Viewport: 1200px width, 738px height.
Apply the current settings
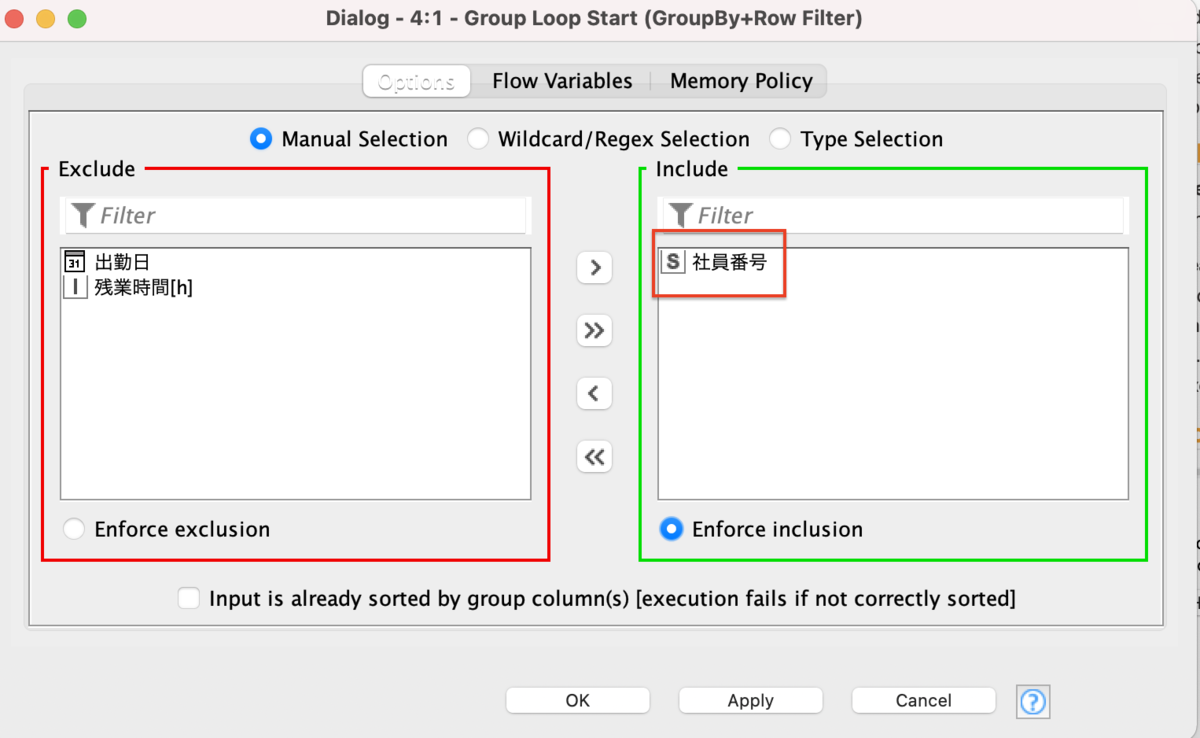click(750, 700)
